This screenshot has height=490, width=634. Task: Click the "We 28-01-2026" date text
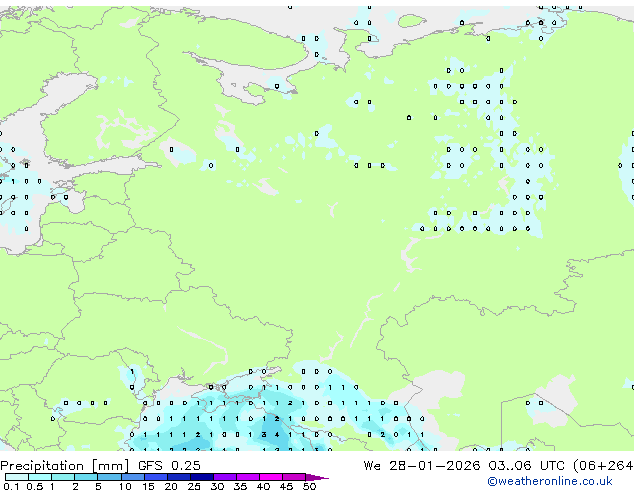pyautogui.click(x=422, y=465)
